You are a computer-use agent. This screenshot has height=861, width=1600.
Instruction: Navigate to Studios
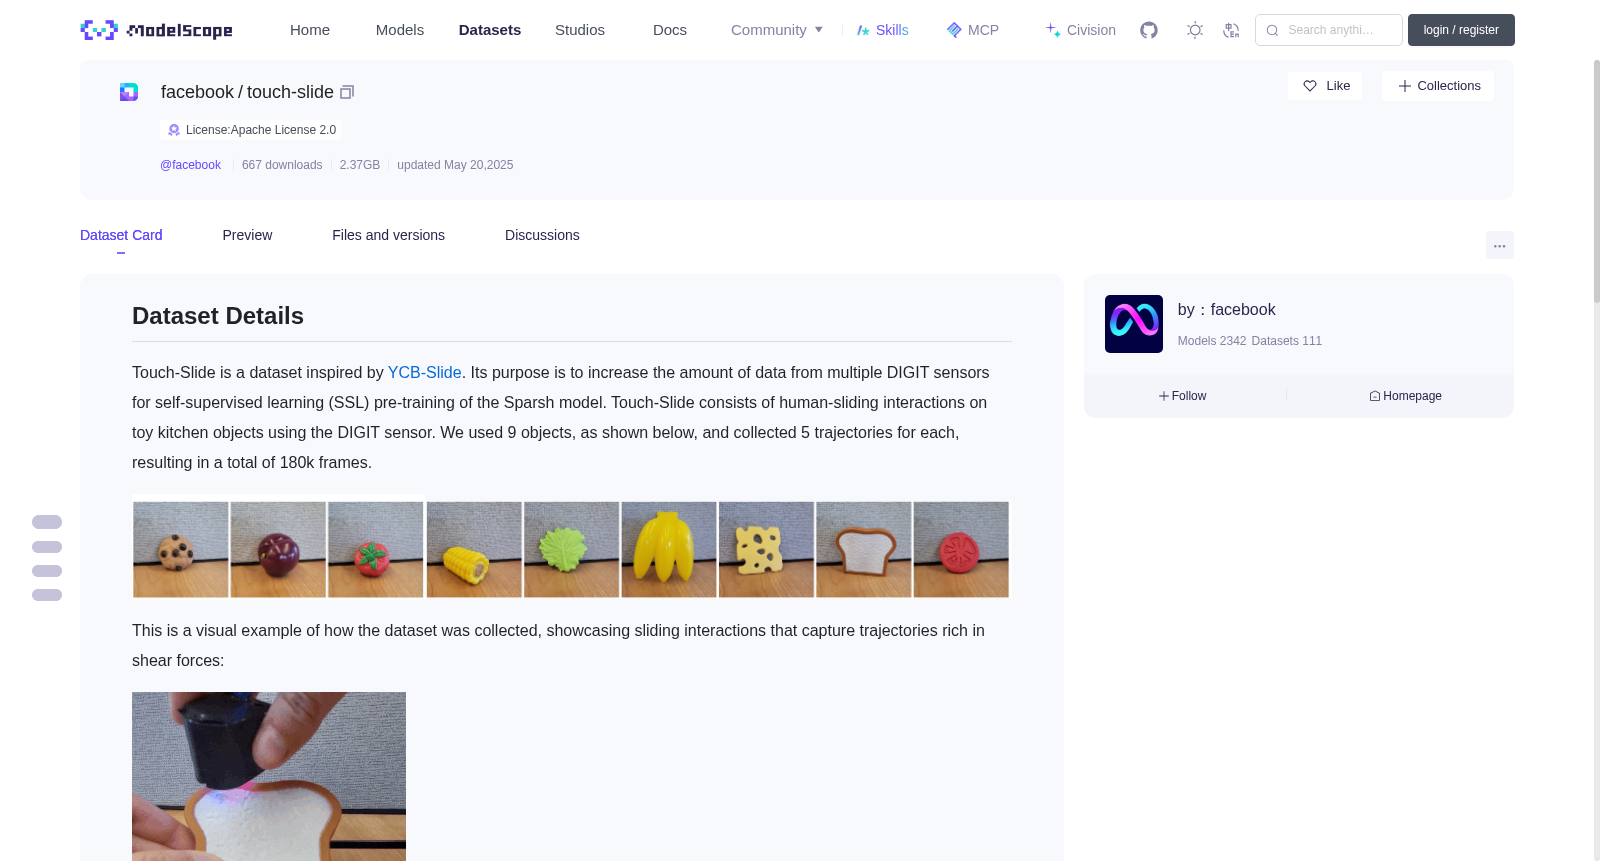point(580,30)
